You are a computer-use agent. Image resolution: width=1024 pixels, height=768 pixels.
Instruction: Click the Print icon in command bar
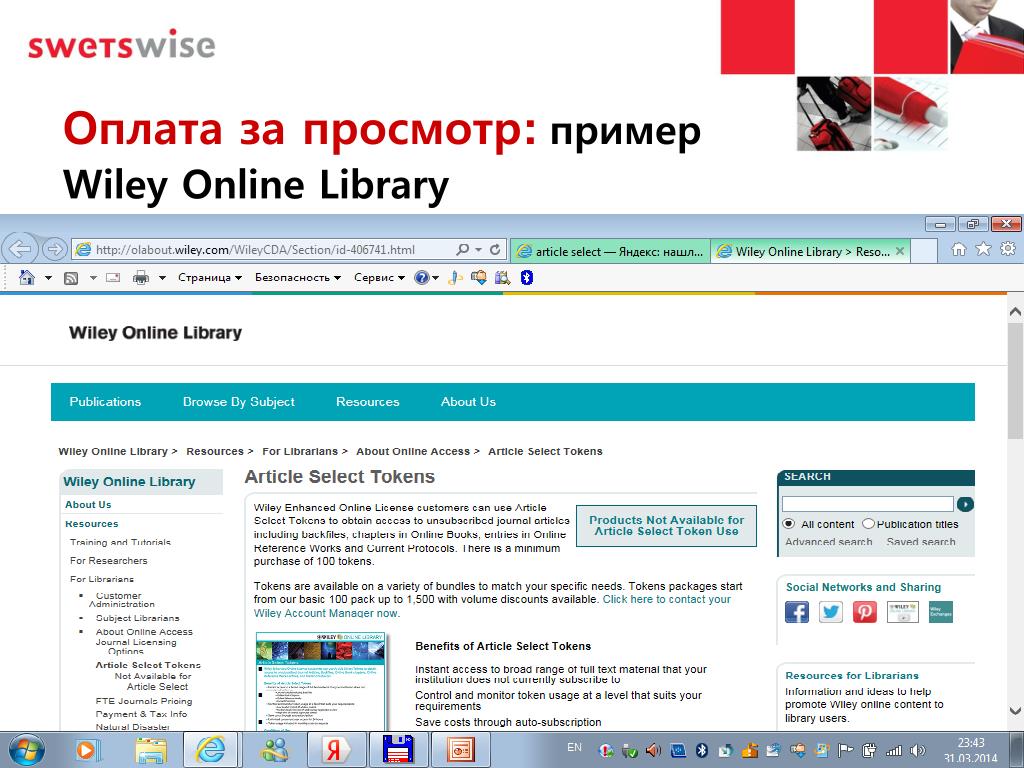tap(140, 278)
